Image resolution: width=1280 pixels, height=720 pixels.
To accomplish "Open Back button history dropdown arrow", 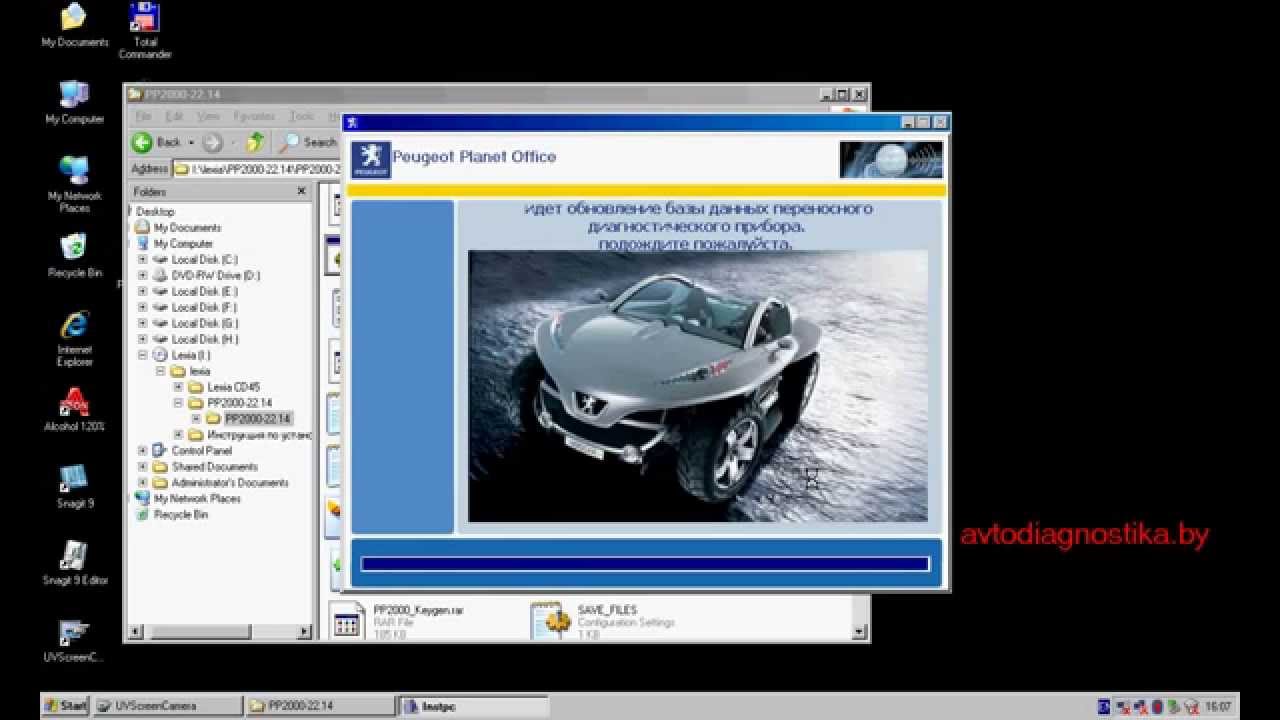I will tap(191, 142).
